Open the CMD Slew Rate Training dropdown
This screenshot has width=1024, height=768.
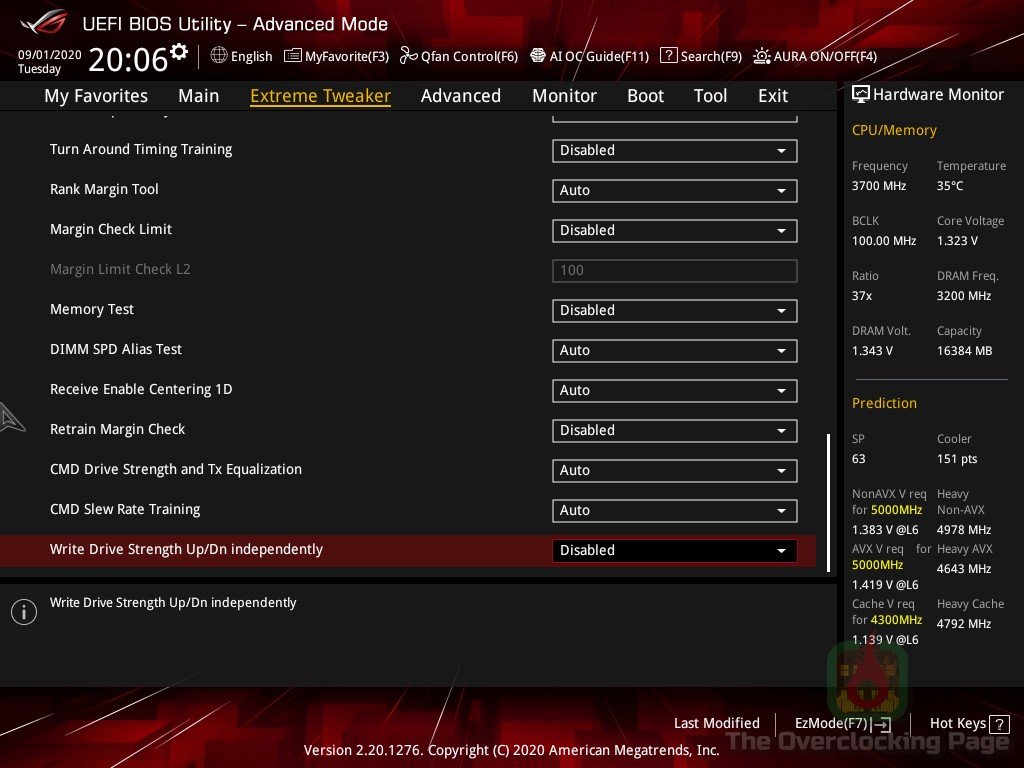tap(674, 510)
